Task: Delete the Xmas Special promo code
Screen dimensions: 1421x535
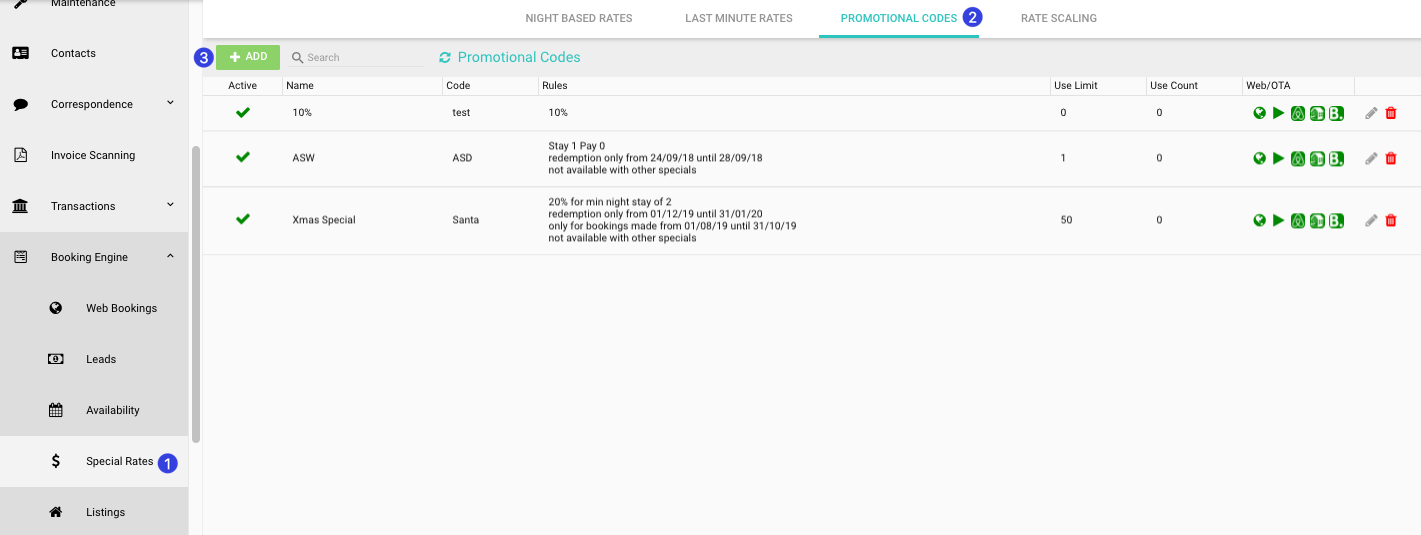Action: tap(1390, 220)
